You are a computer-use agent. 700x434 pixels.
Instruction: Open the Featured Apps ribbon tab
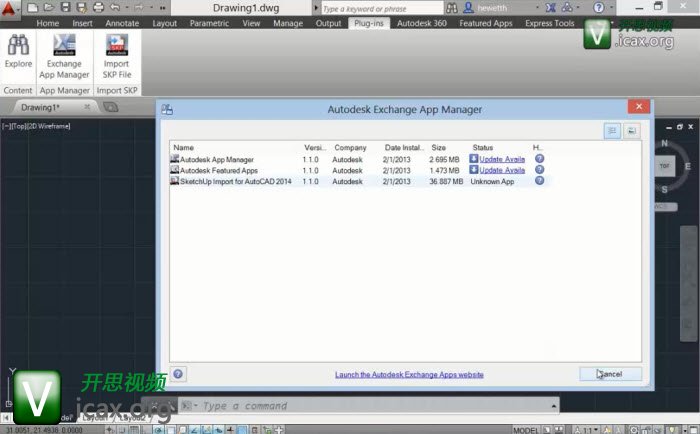pyautogui.click(x=486, y=23)
